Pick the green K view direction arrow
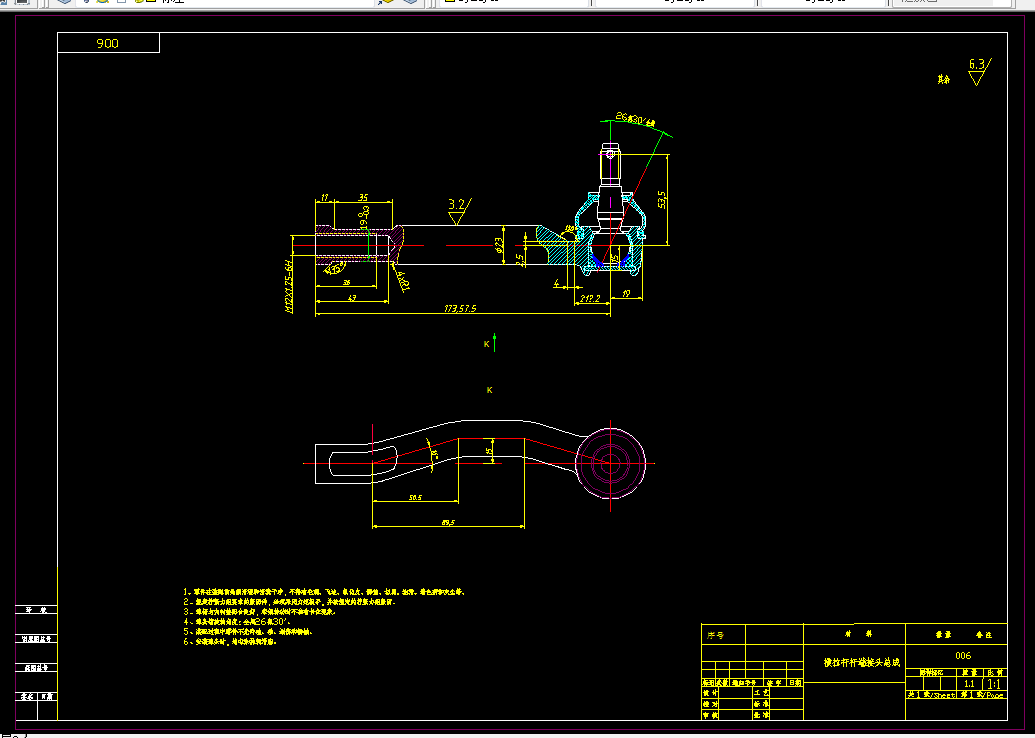This screenshot has height=738, width=1035. coord(494,343)
